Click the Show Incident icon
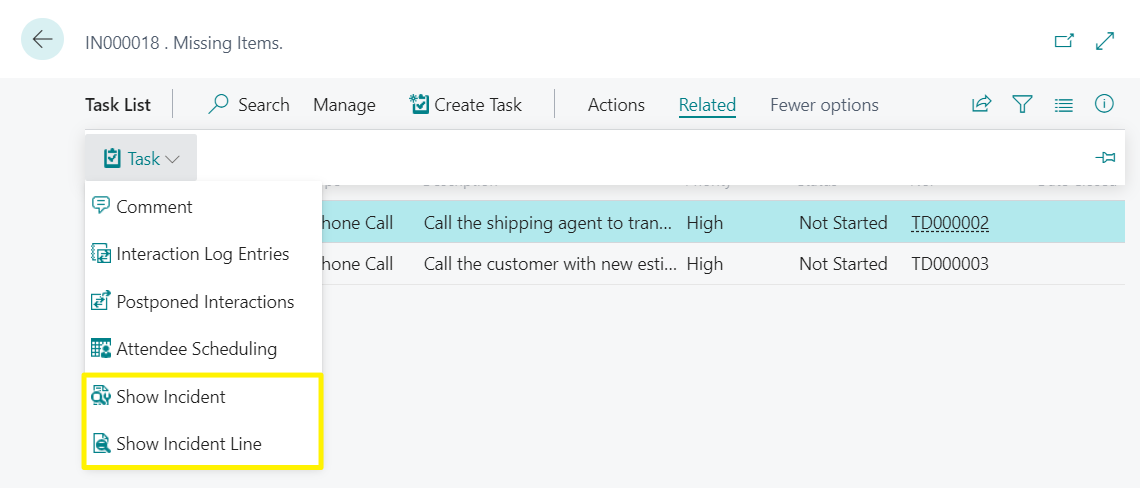This screenshot has height=488, width=1140. click(x=101, y=396)
